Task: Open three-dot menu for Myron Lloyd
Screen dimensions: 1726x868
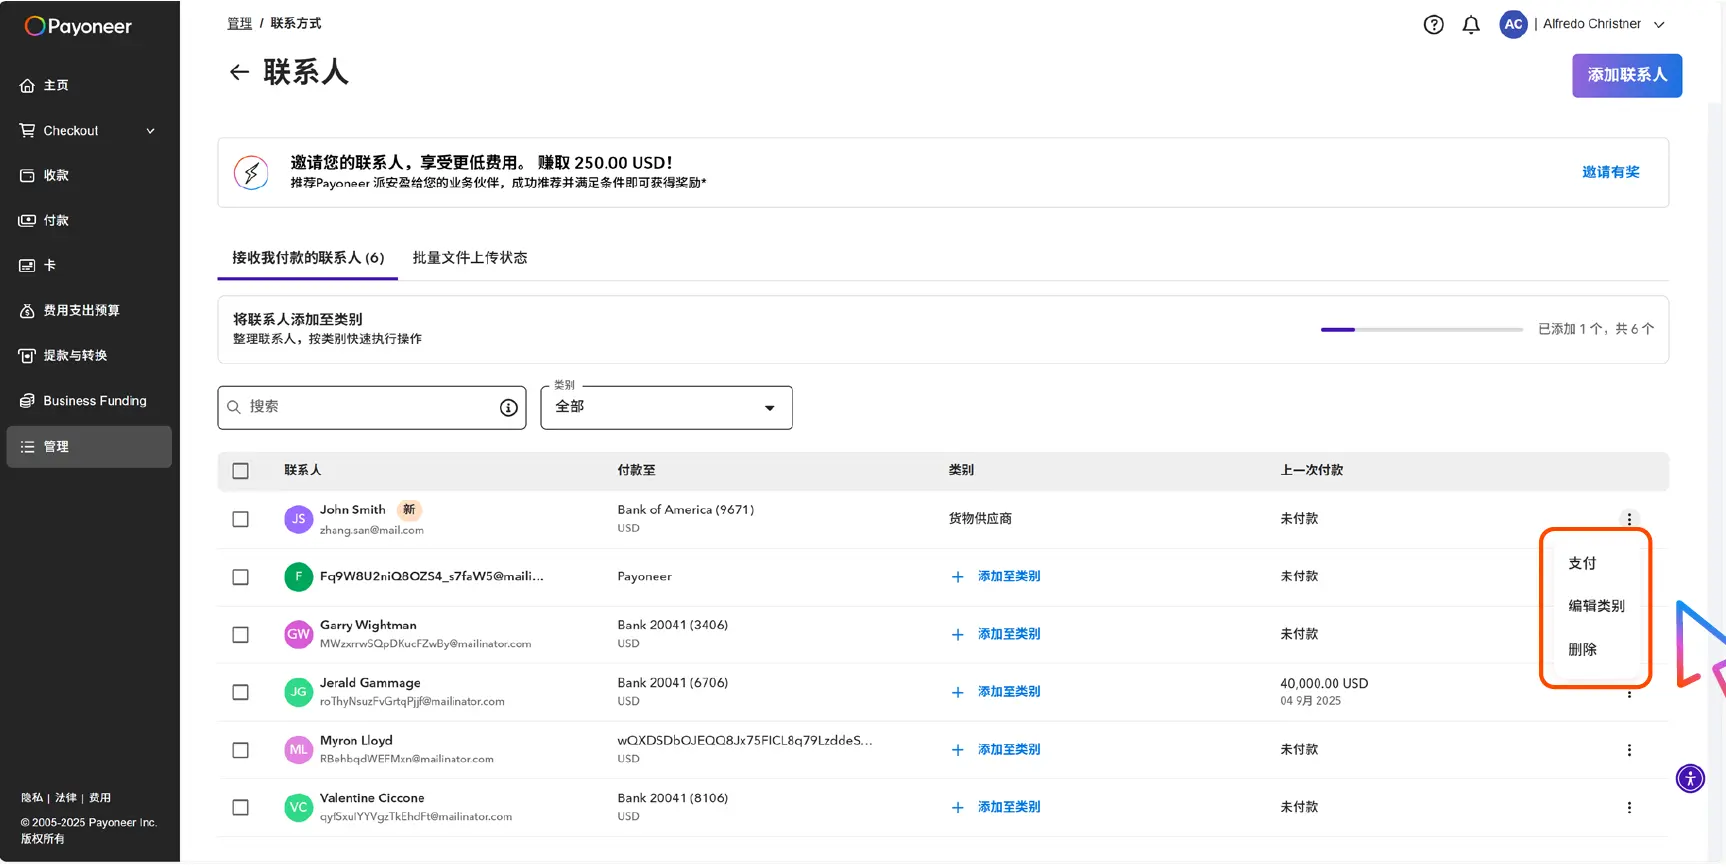Action: [x=1629, y=750]
